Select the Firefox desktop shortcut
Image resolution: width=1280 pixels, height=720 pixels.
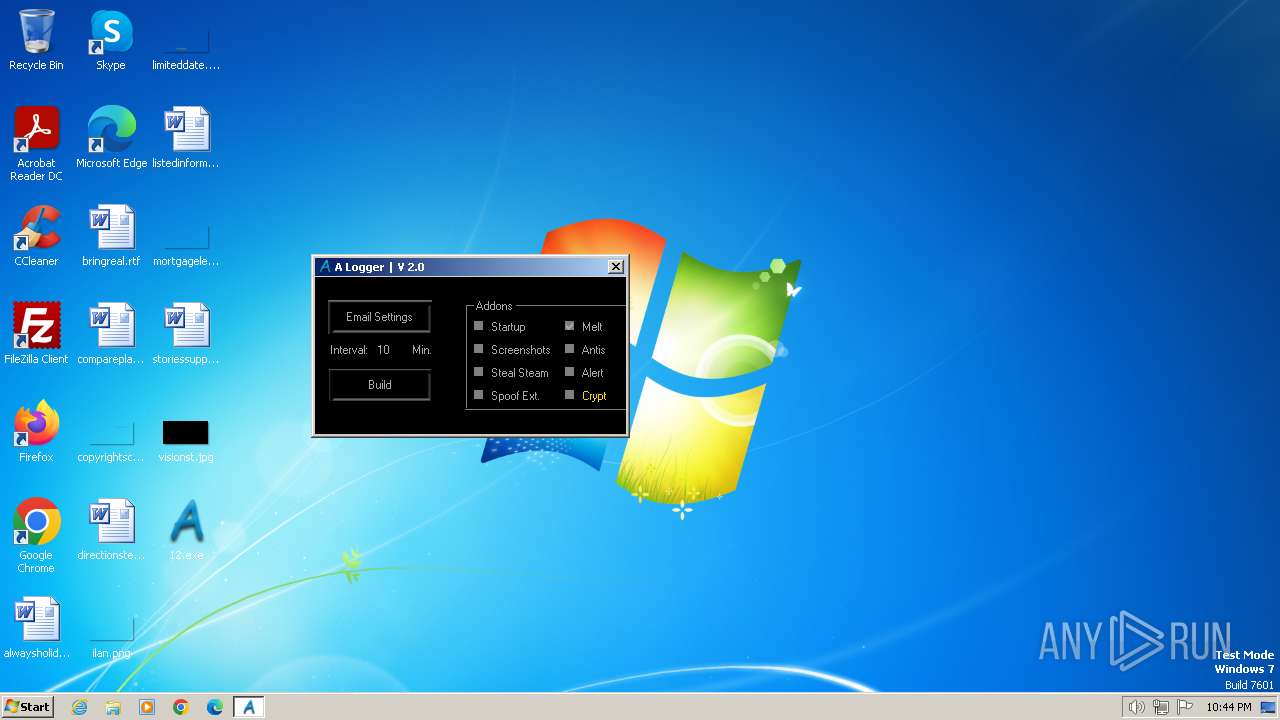[36, 432]
